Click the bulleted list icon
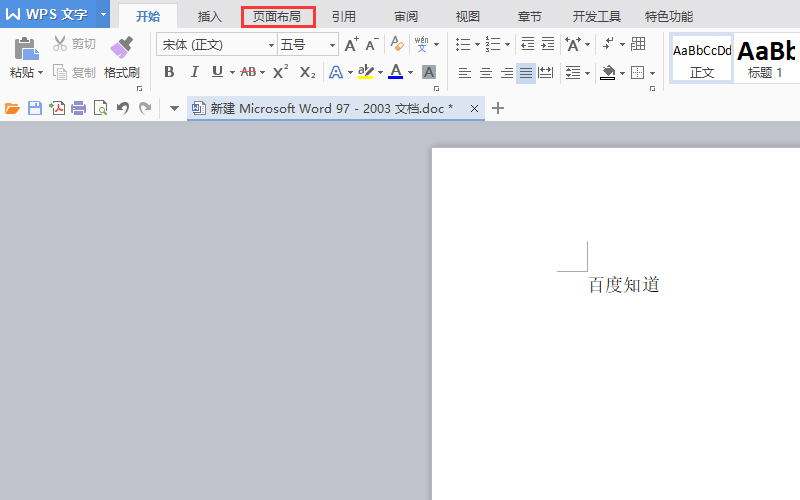This screenshot has height=500, width=800. click(463, 44)
